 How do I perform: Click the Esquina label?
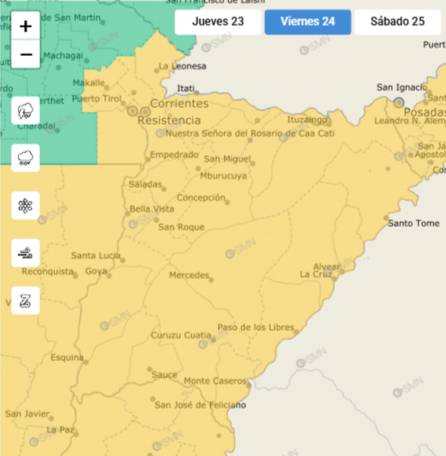(67, 358)
